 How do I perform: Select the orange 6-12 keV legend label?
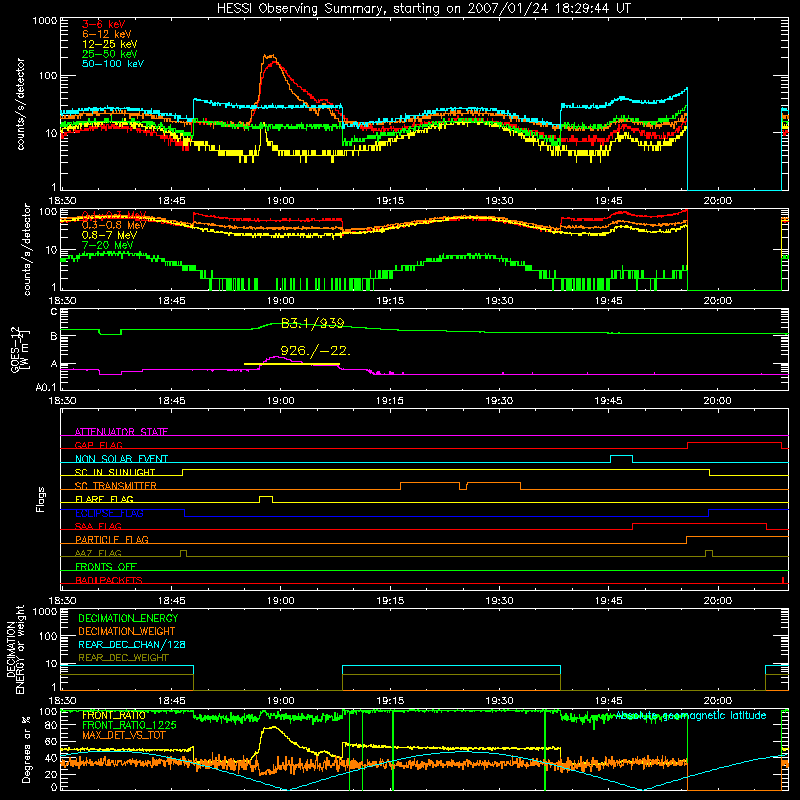pyautogui.click(x=107, y=34)
